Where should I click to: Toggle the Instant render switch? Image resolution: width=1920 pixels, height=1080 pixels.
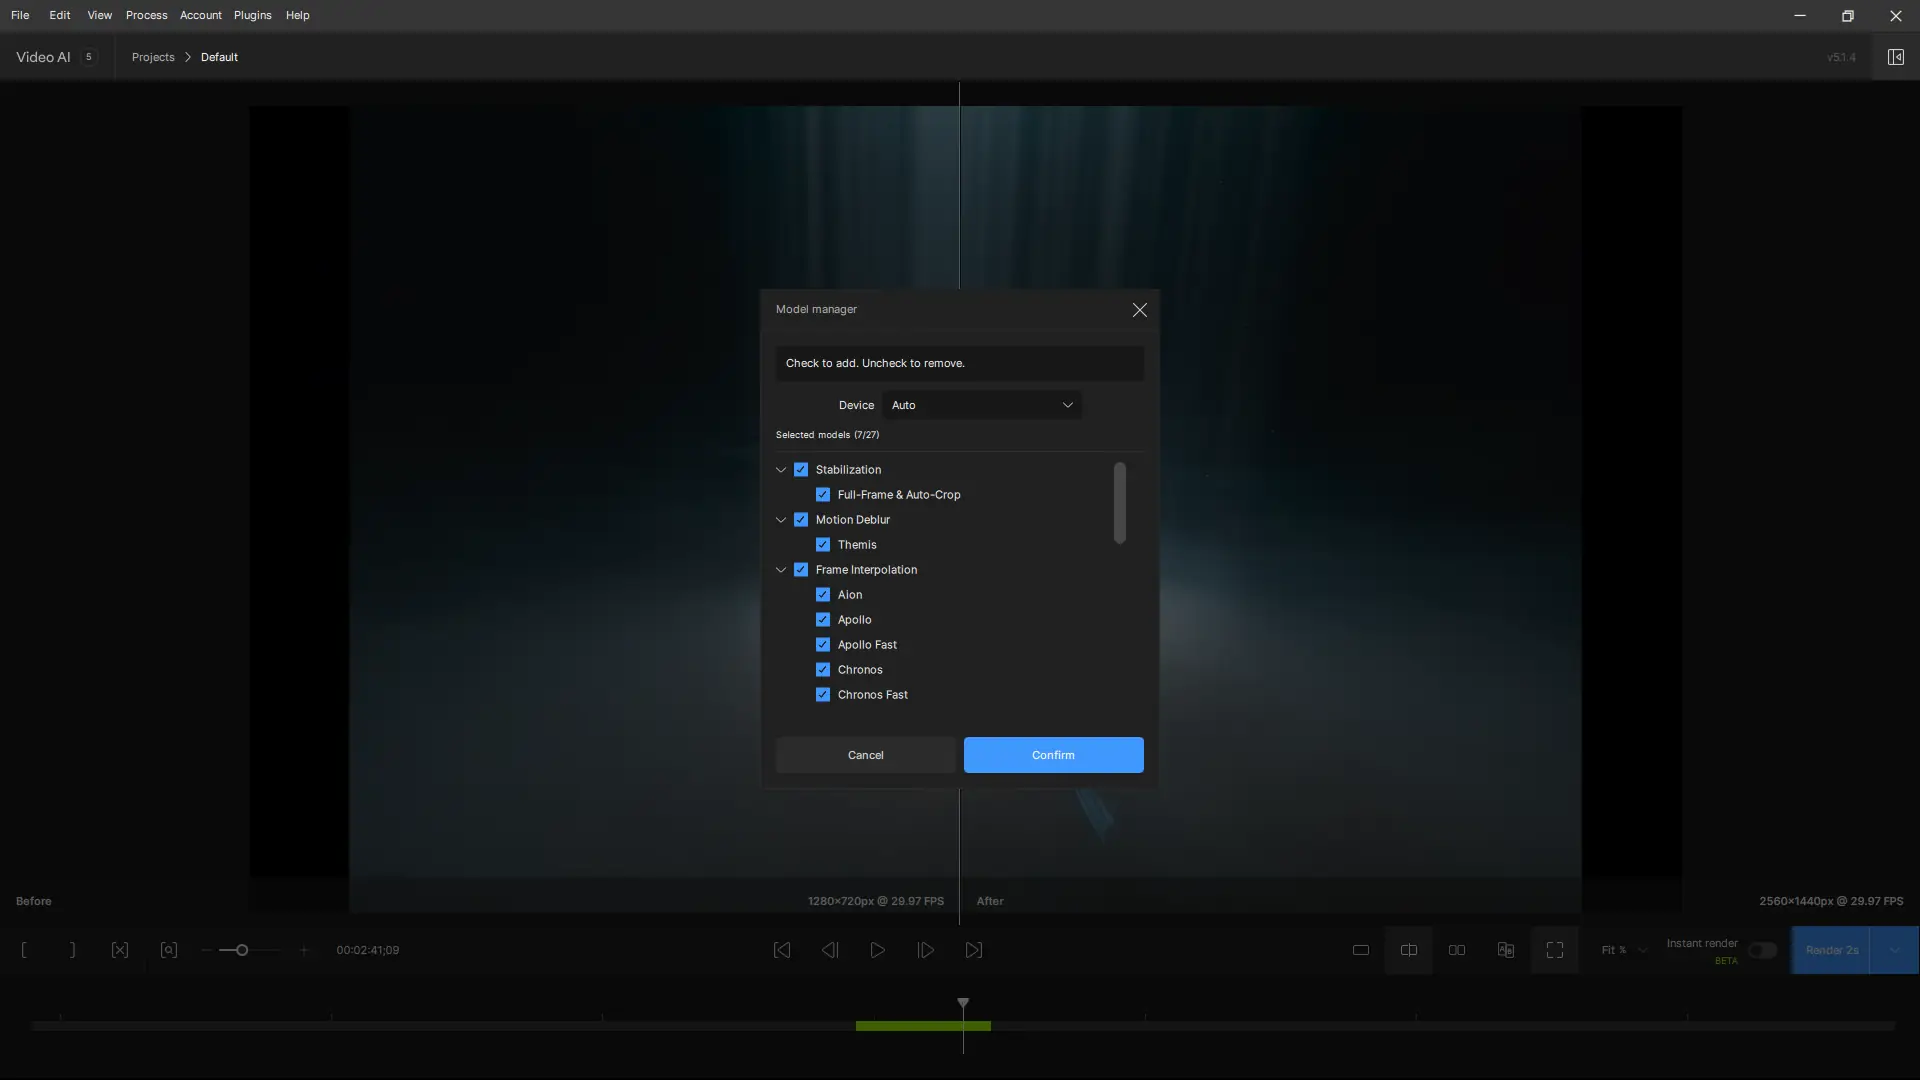pyautogui.click(x=1762, y=950)
